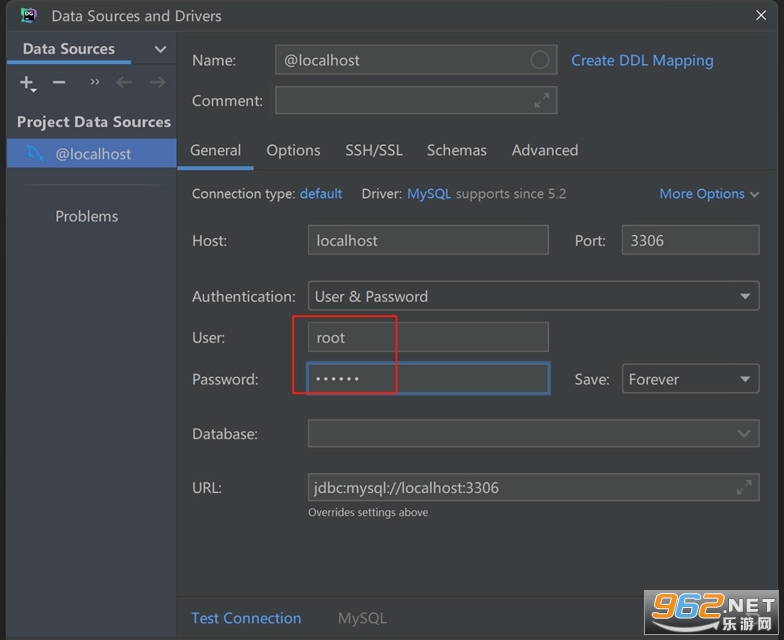784x640 pixels.
Task: Click the Comment input field
Action: (416, 100)
